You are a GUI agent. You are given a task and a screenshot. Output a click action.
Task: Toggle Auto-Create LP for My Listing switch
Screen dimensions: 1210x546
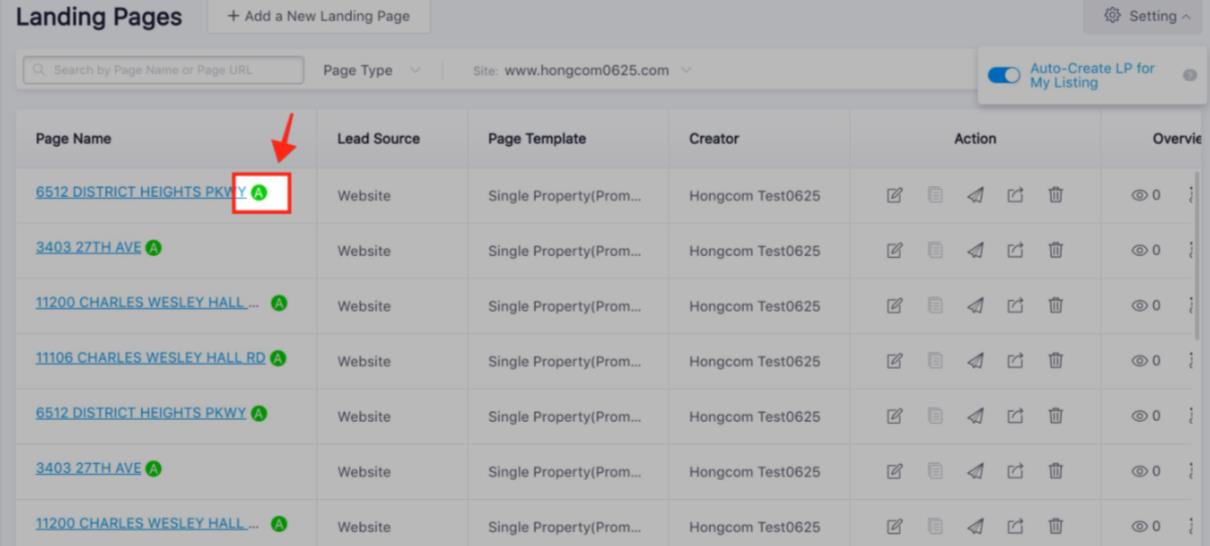click(1003, 76)
